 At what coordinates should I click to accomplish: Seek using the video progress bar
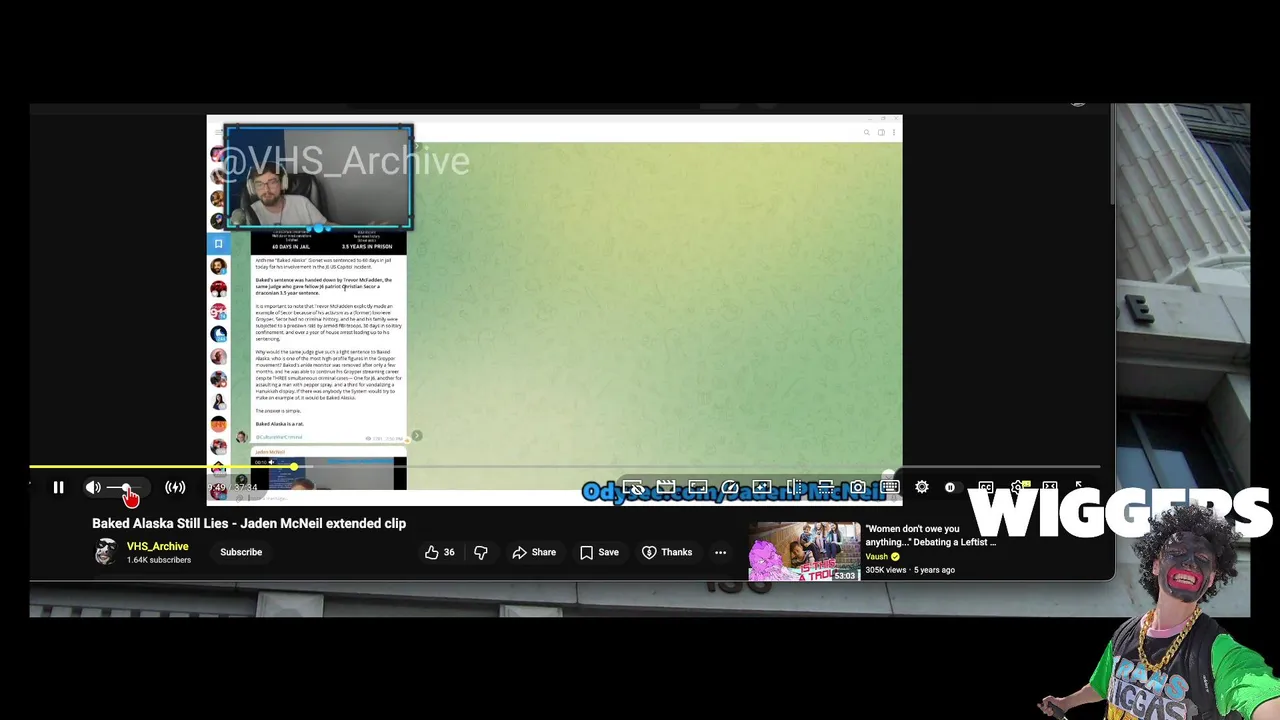(565, 467)
